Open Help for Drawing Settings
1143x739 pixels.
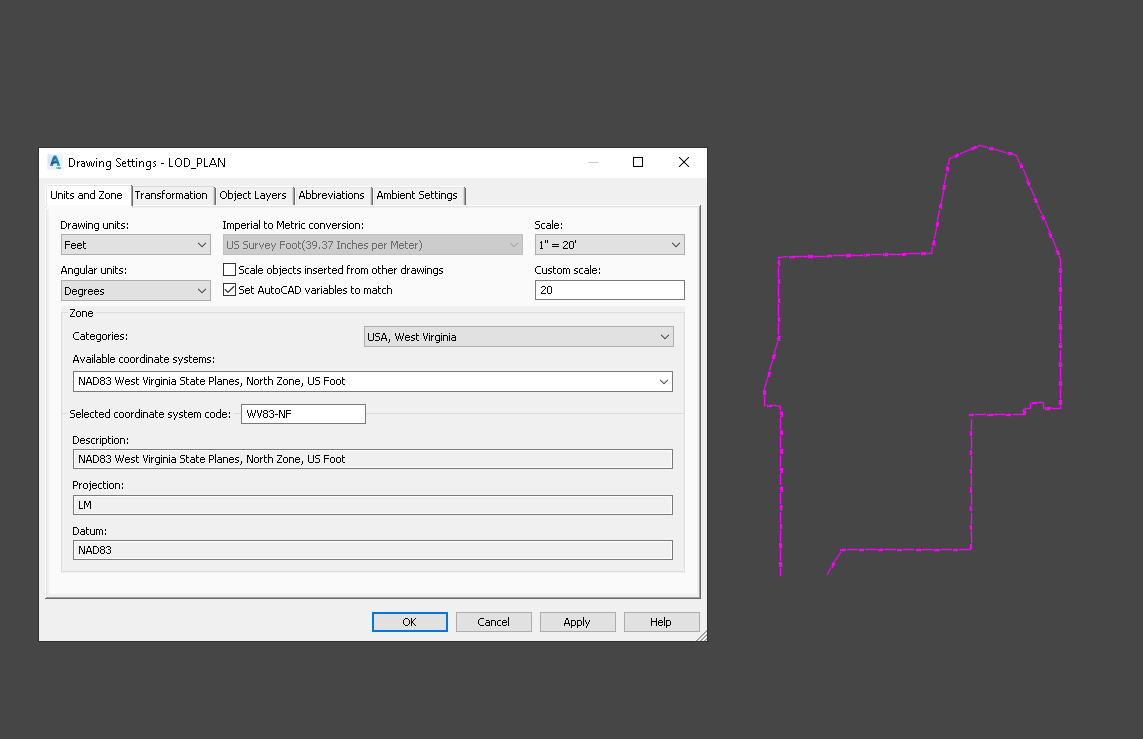[661, 621]
